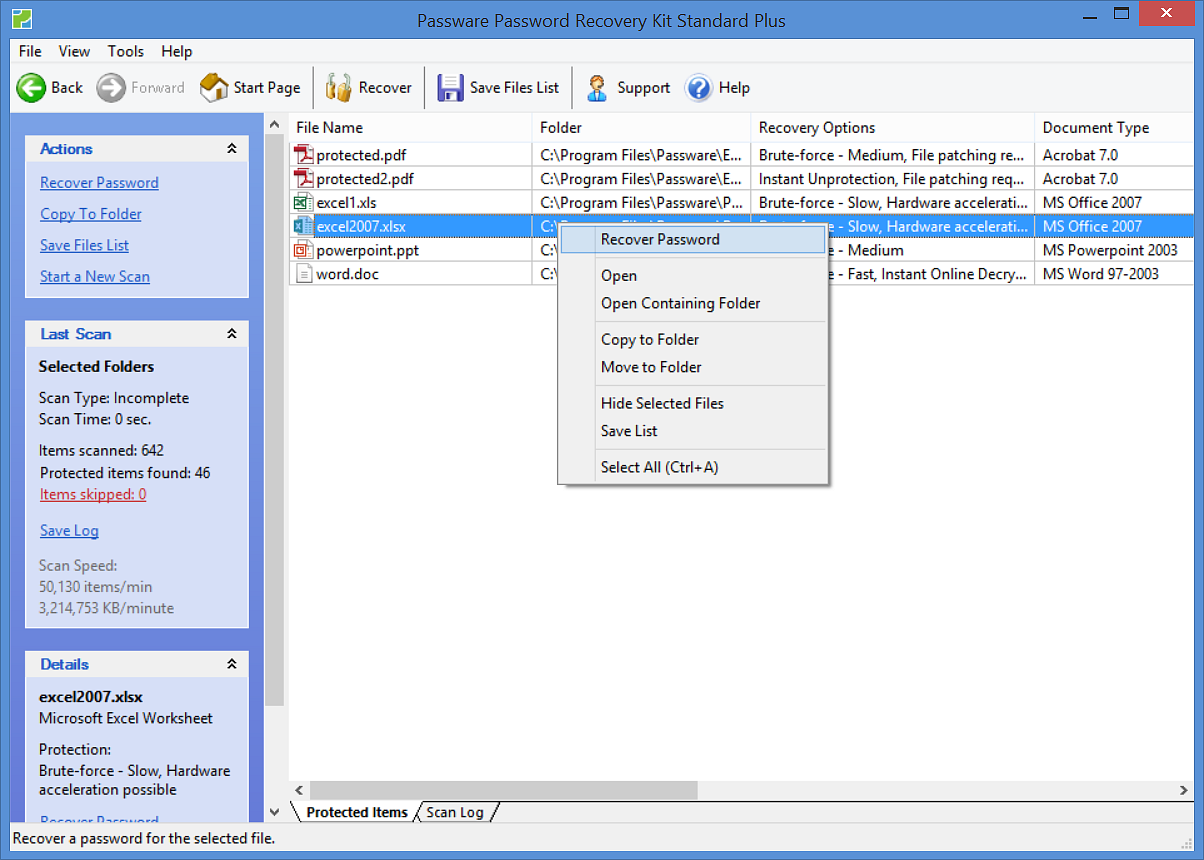1204x860 pixels.
Task: Click the Excel icon beside excel2007.xlsx
Action: coord(303,226)
